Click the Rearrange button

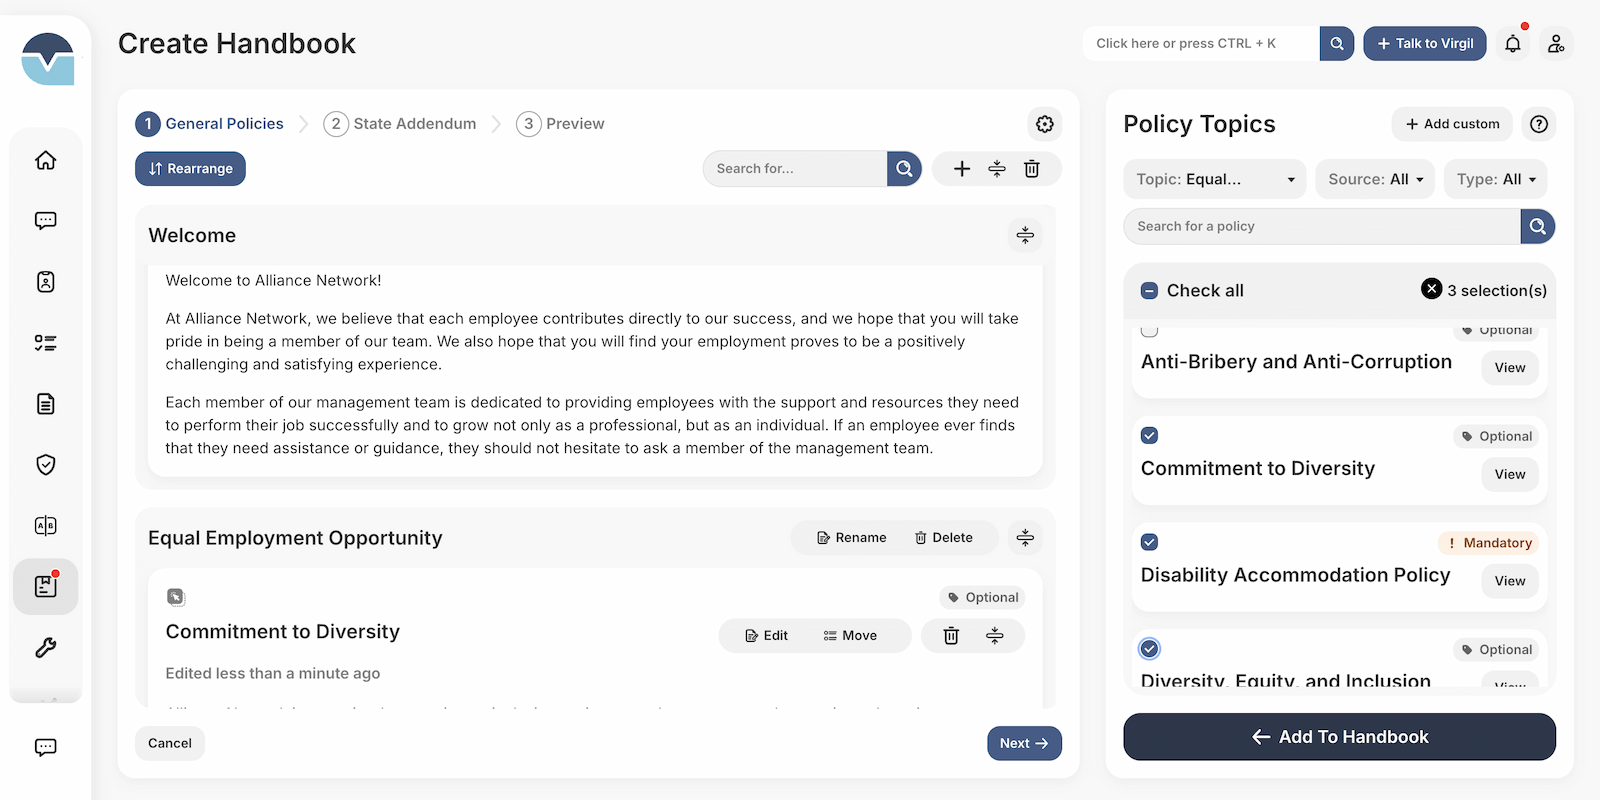tap(190, 169)
